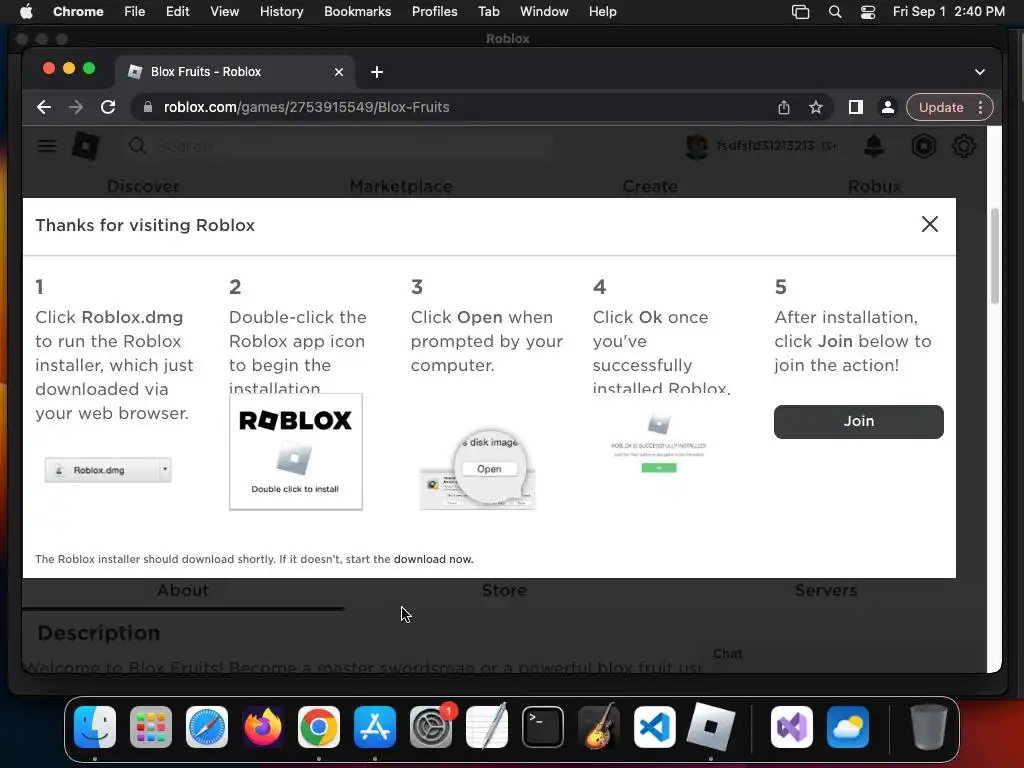This screenshot has height=768, width=1024.
Task: Open Visual Studio Code from the Dock
Action: [655, 727]
